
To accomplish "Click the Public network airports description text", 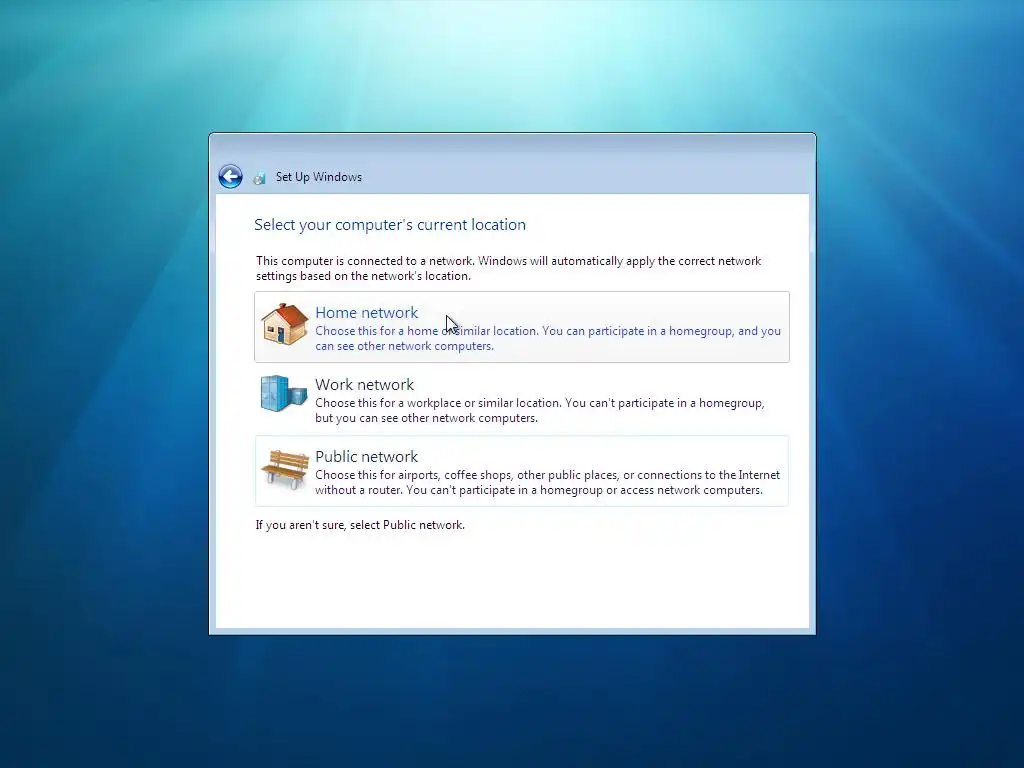I will 547,482.
